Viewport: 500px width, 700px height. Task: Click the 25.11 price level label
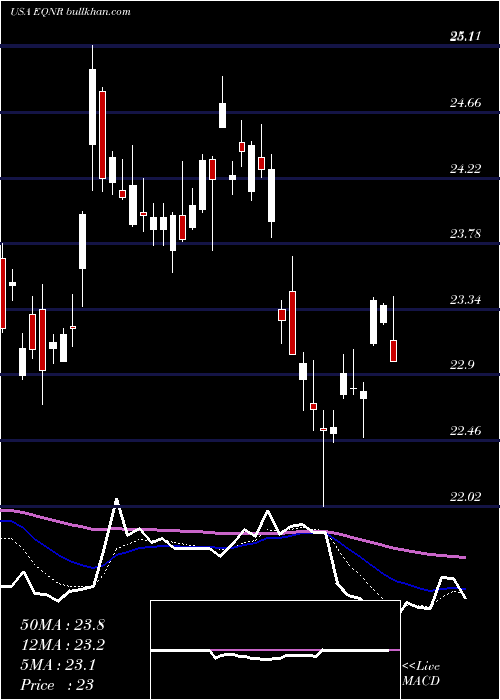[466, 36]
